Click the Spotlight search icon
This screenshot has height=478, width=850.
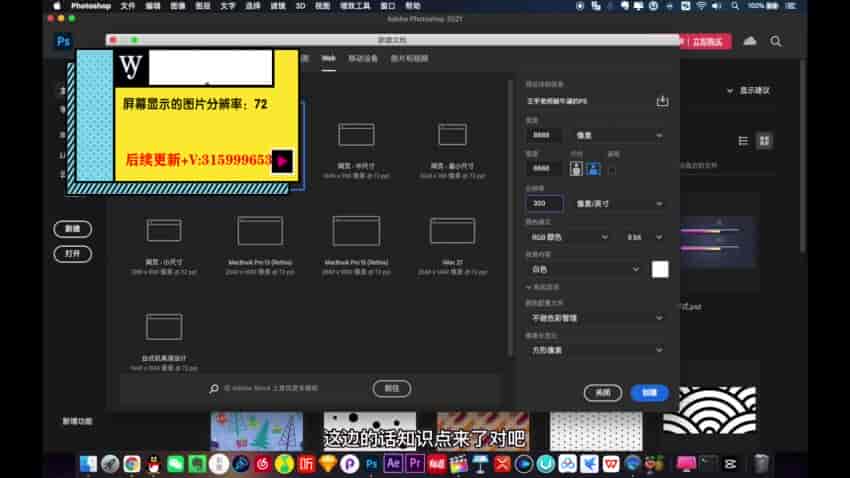pyautogui.click(x=735, y=6)
